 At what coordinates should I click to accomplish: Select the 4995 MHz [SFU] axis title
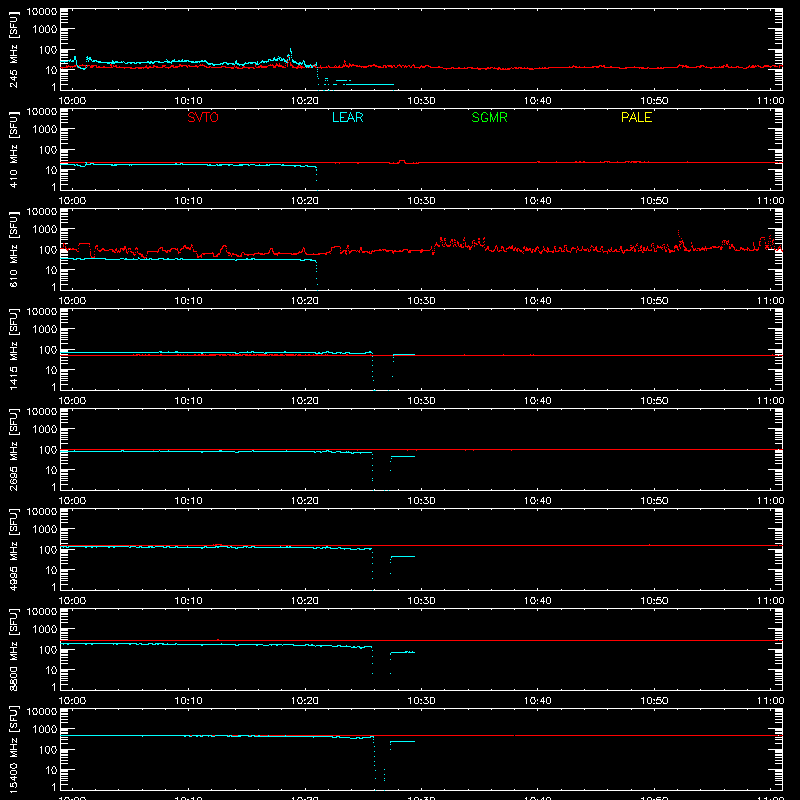[x=14, y=549]
